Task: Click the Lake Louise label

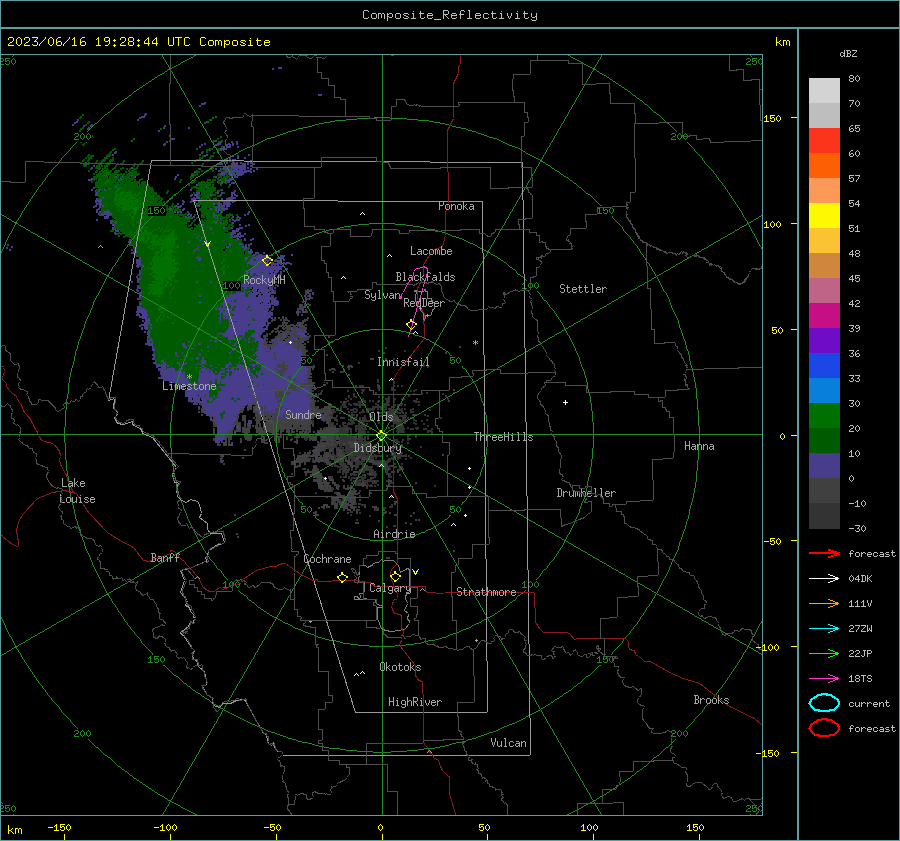Action: pyautogui.click(x=77, y=491)
